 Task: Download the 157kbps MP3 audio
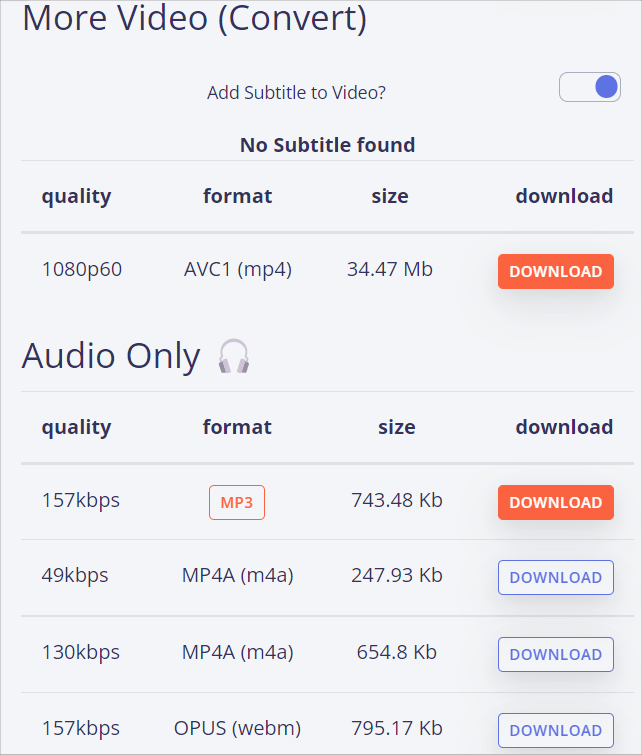pos(556,502)
